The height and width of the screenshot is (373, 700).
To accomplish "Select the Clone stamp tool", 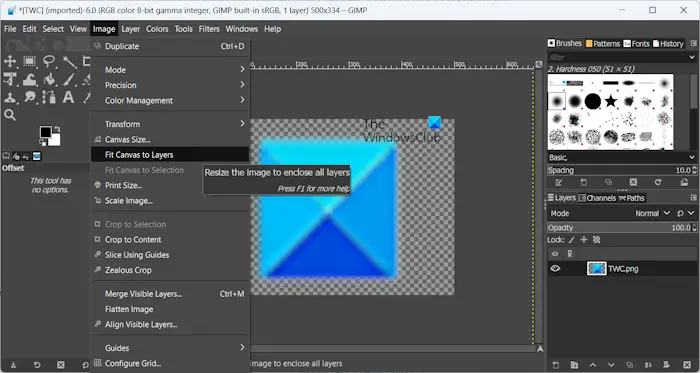I will (x=10, y=97).
